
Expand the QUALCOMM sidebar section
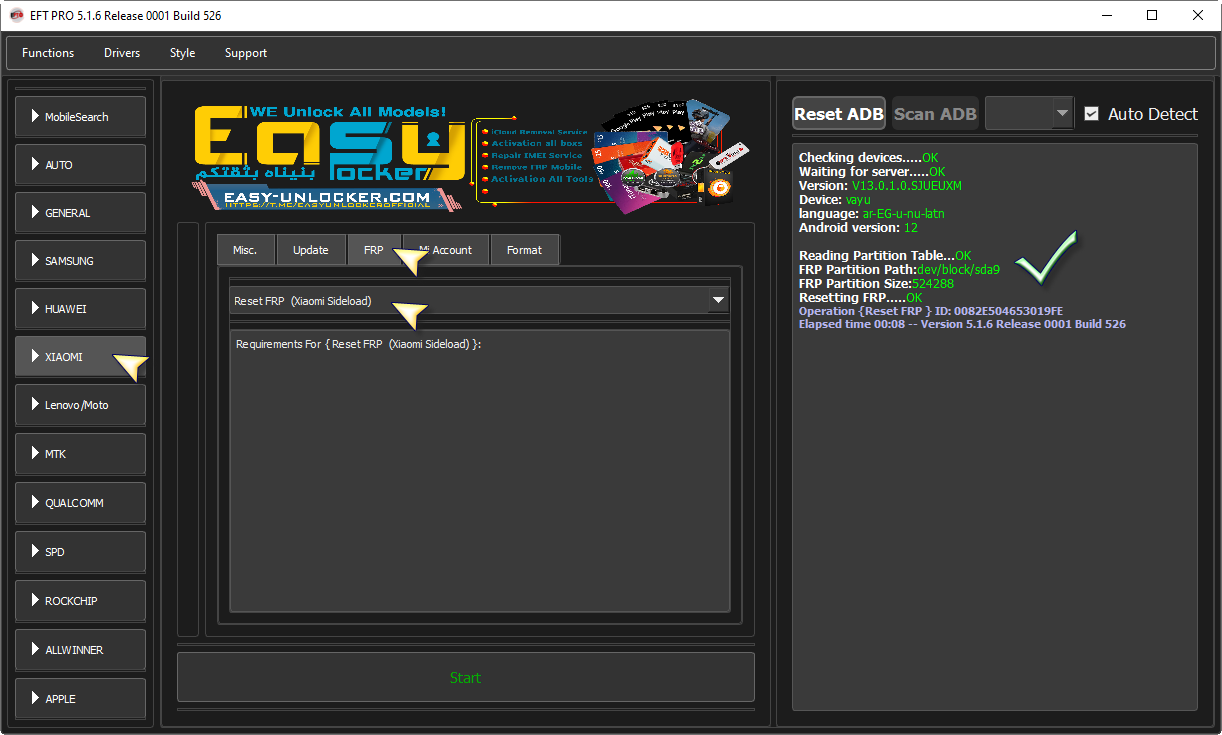tap(80, 503)
